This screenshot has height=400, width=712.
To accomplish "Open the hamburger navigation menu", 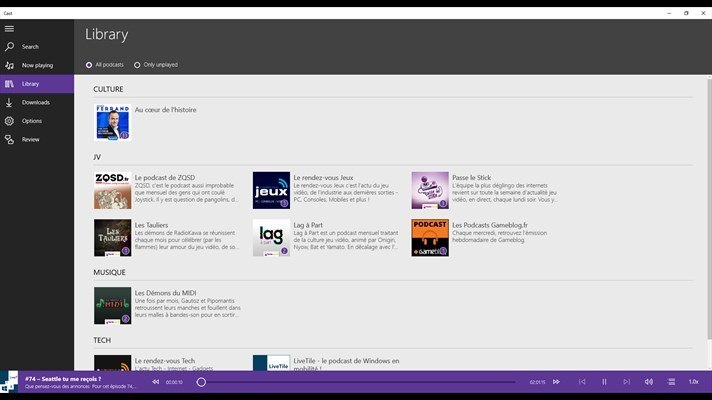I will coord(10,28).
